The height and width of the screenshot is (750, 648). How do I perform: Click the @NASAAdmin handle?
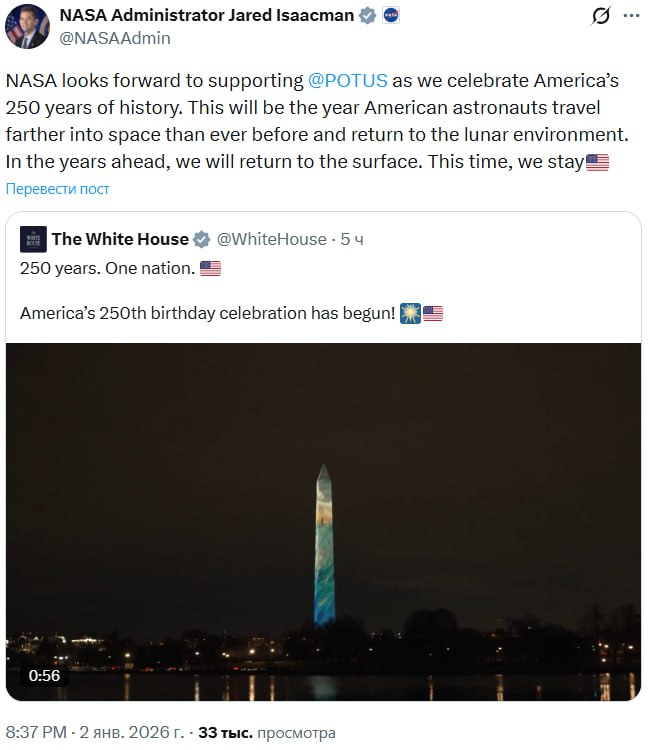pos(114,38)
